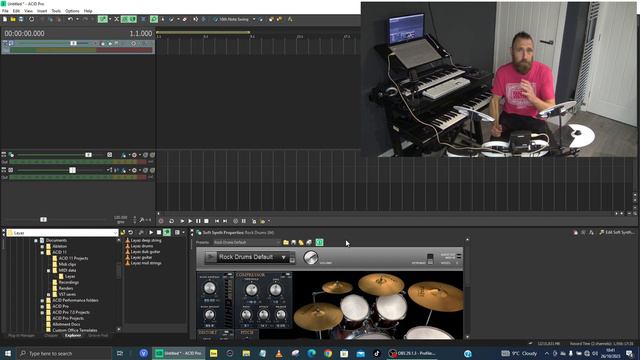This screenshot has width=640, height=360.
Task: Click the Edit Soft Synth button
Action: coord(616,233)
